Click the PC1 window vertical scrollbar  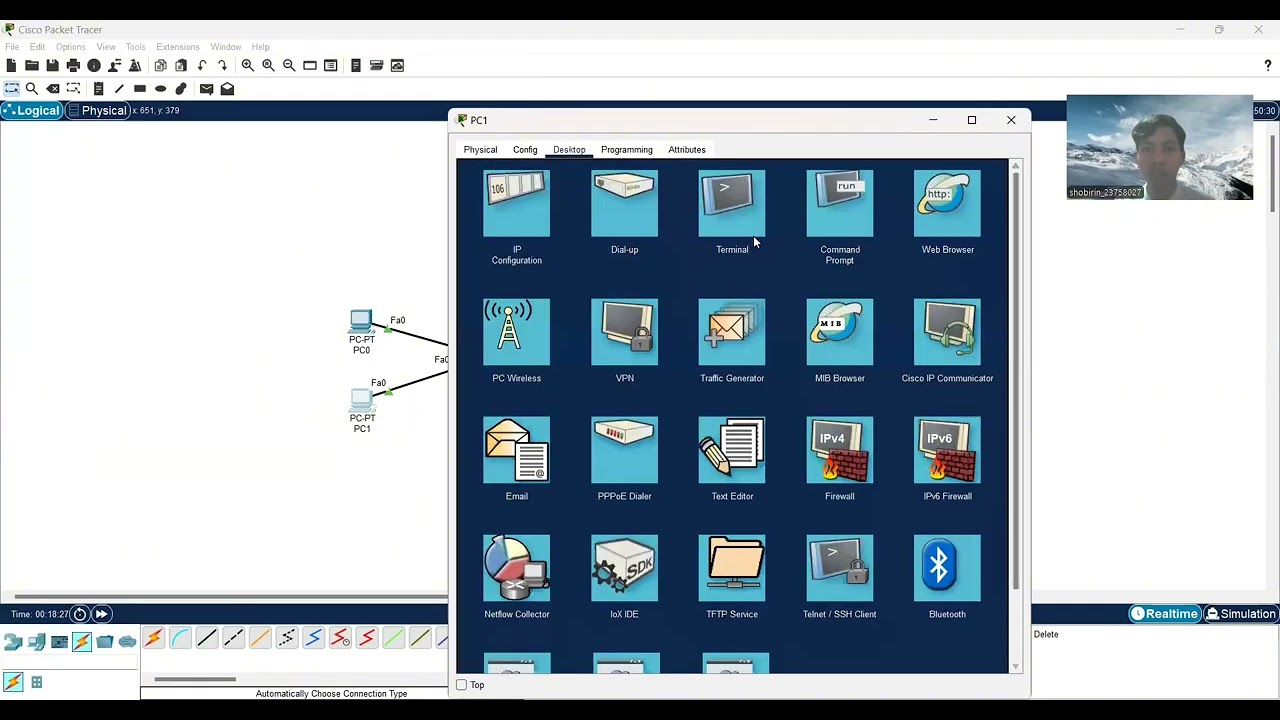pos(1016,380)
